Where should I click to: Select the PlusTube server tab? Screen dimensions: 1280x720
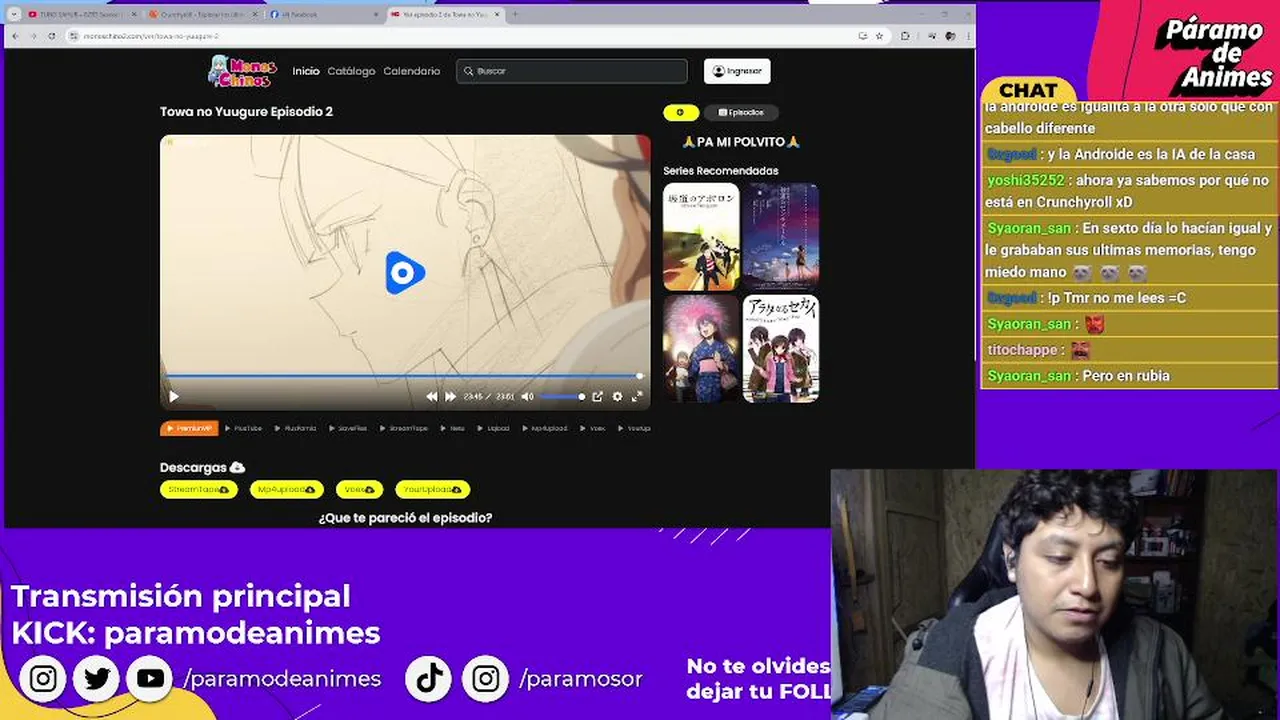tap(244, 428)
